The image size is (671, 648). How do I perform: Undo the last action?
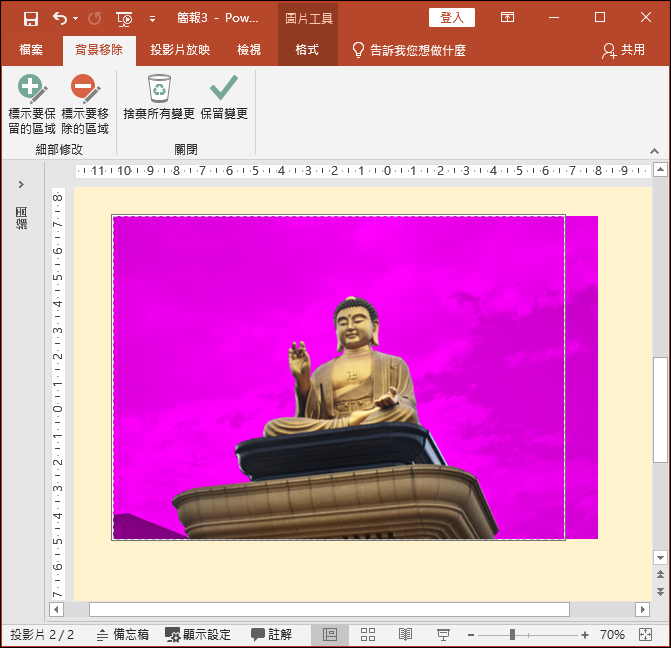[x=59, y=18]
